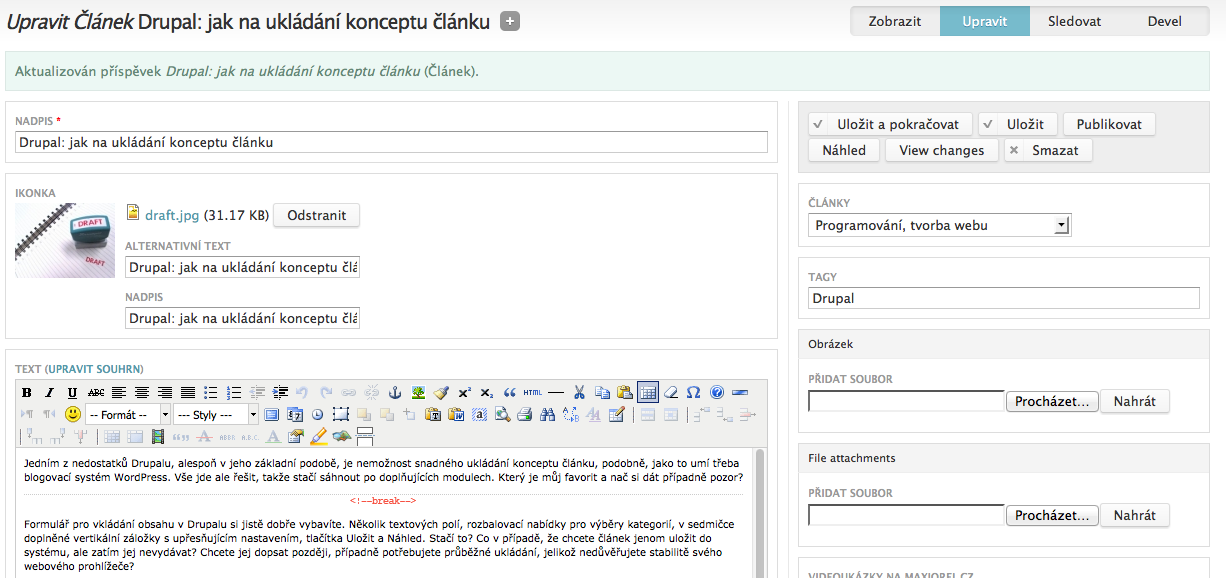Open the draft.jpg file link
Image resolution: width=1226 pixels, height=578 pixels.
pos(172,215)
